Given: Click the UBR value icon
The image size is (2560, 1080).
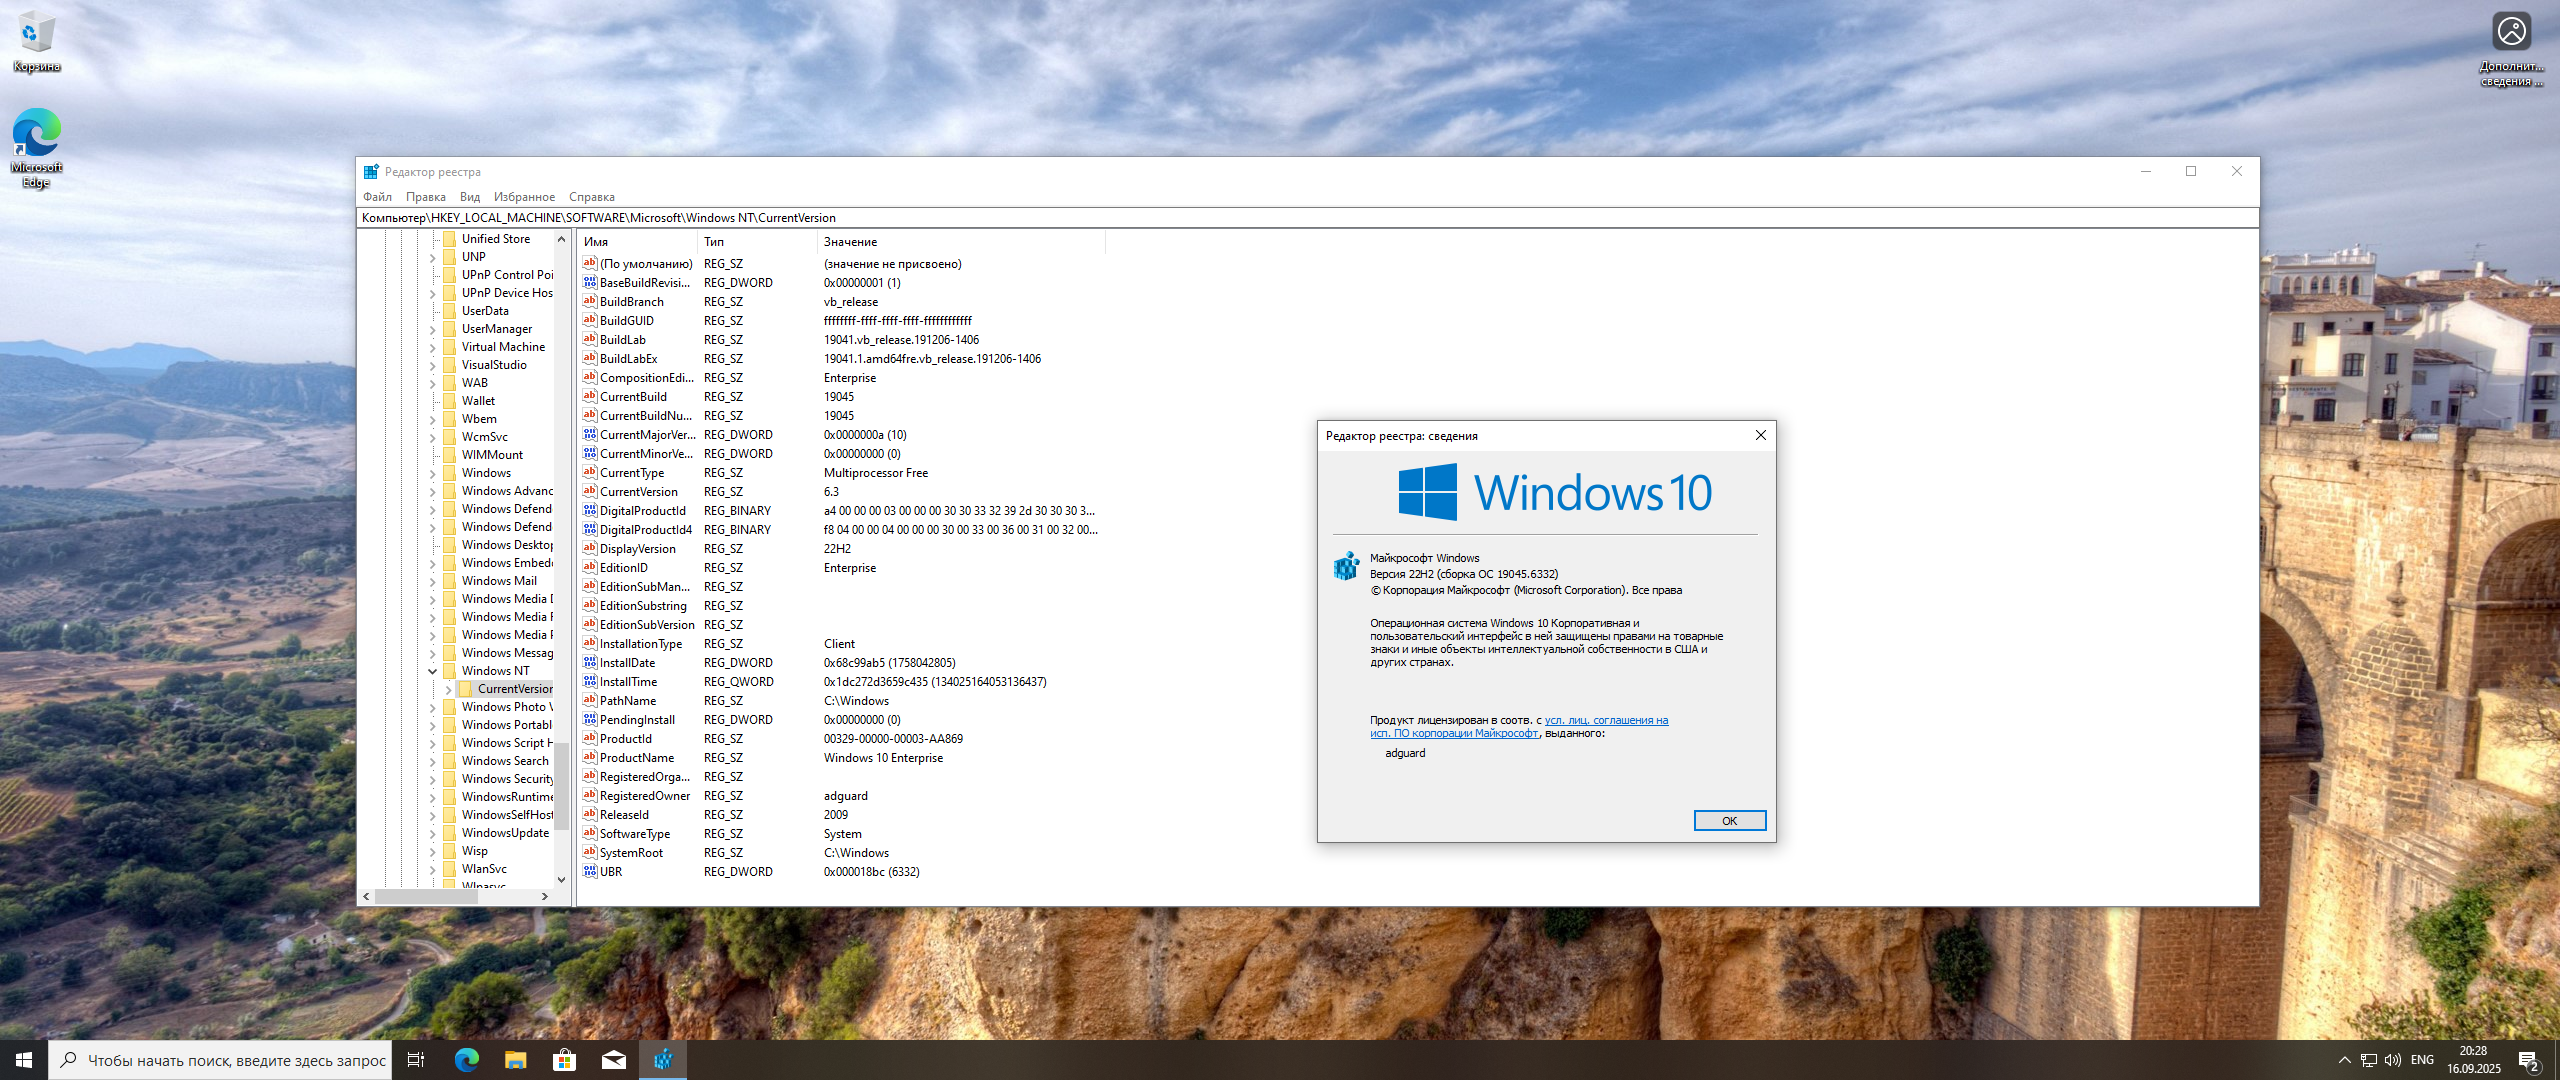Looking at the screenshot, I should click(590, 872).
